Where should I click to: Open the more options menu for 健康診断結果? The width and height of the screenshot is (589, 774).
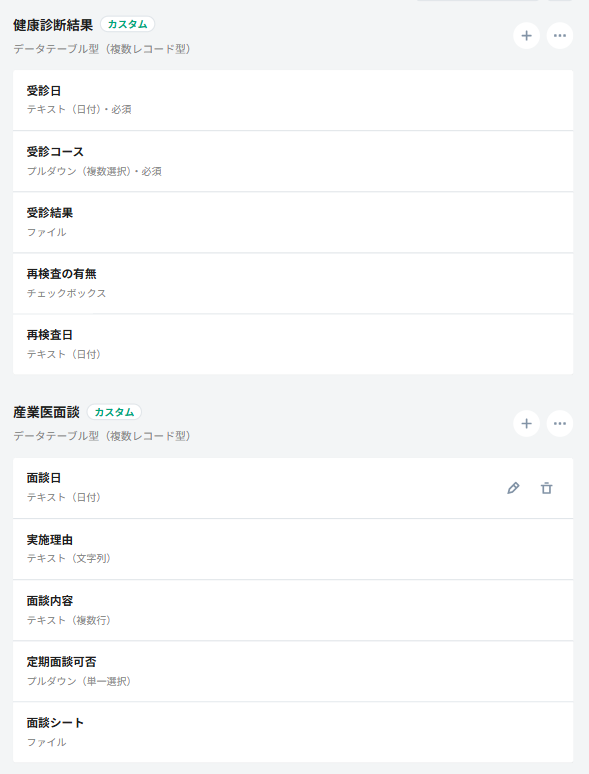coord(560,36)
